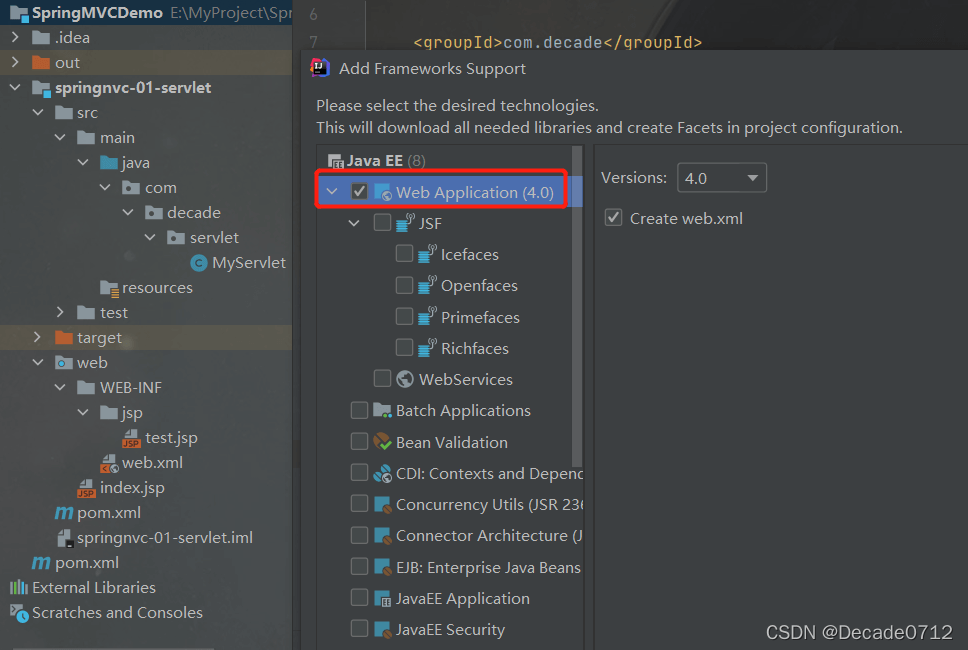Click the IntelliJ logo in Add Frameworks Support dialog
Screen dimensions: 968x650
(x=320, y=68)
